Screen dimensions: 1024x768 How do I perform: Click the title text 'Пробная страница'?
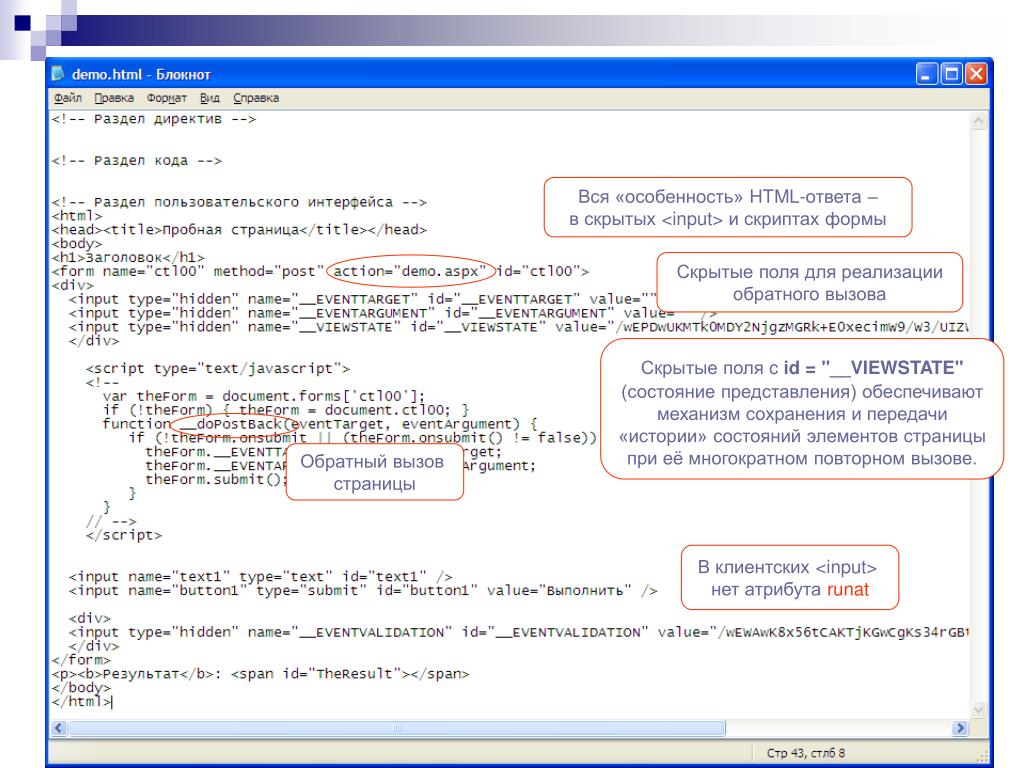(x=231, y=230)
